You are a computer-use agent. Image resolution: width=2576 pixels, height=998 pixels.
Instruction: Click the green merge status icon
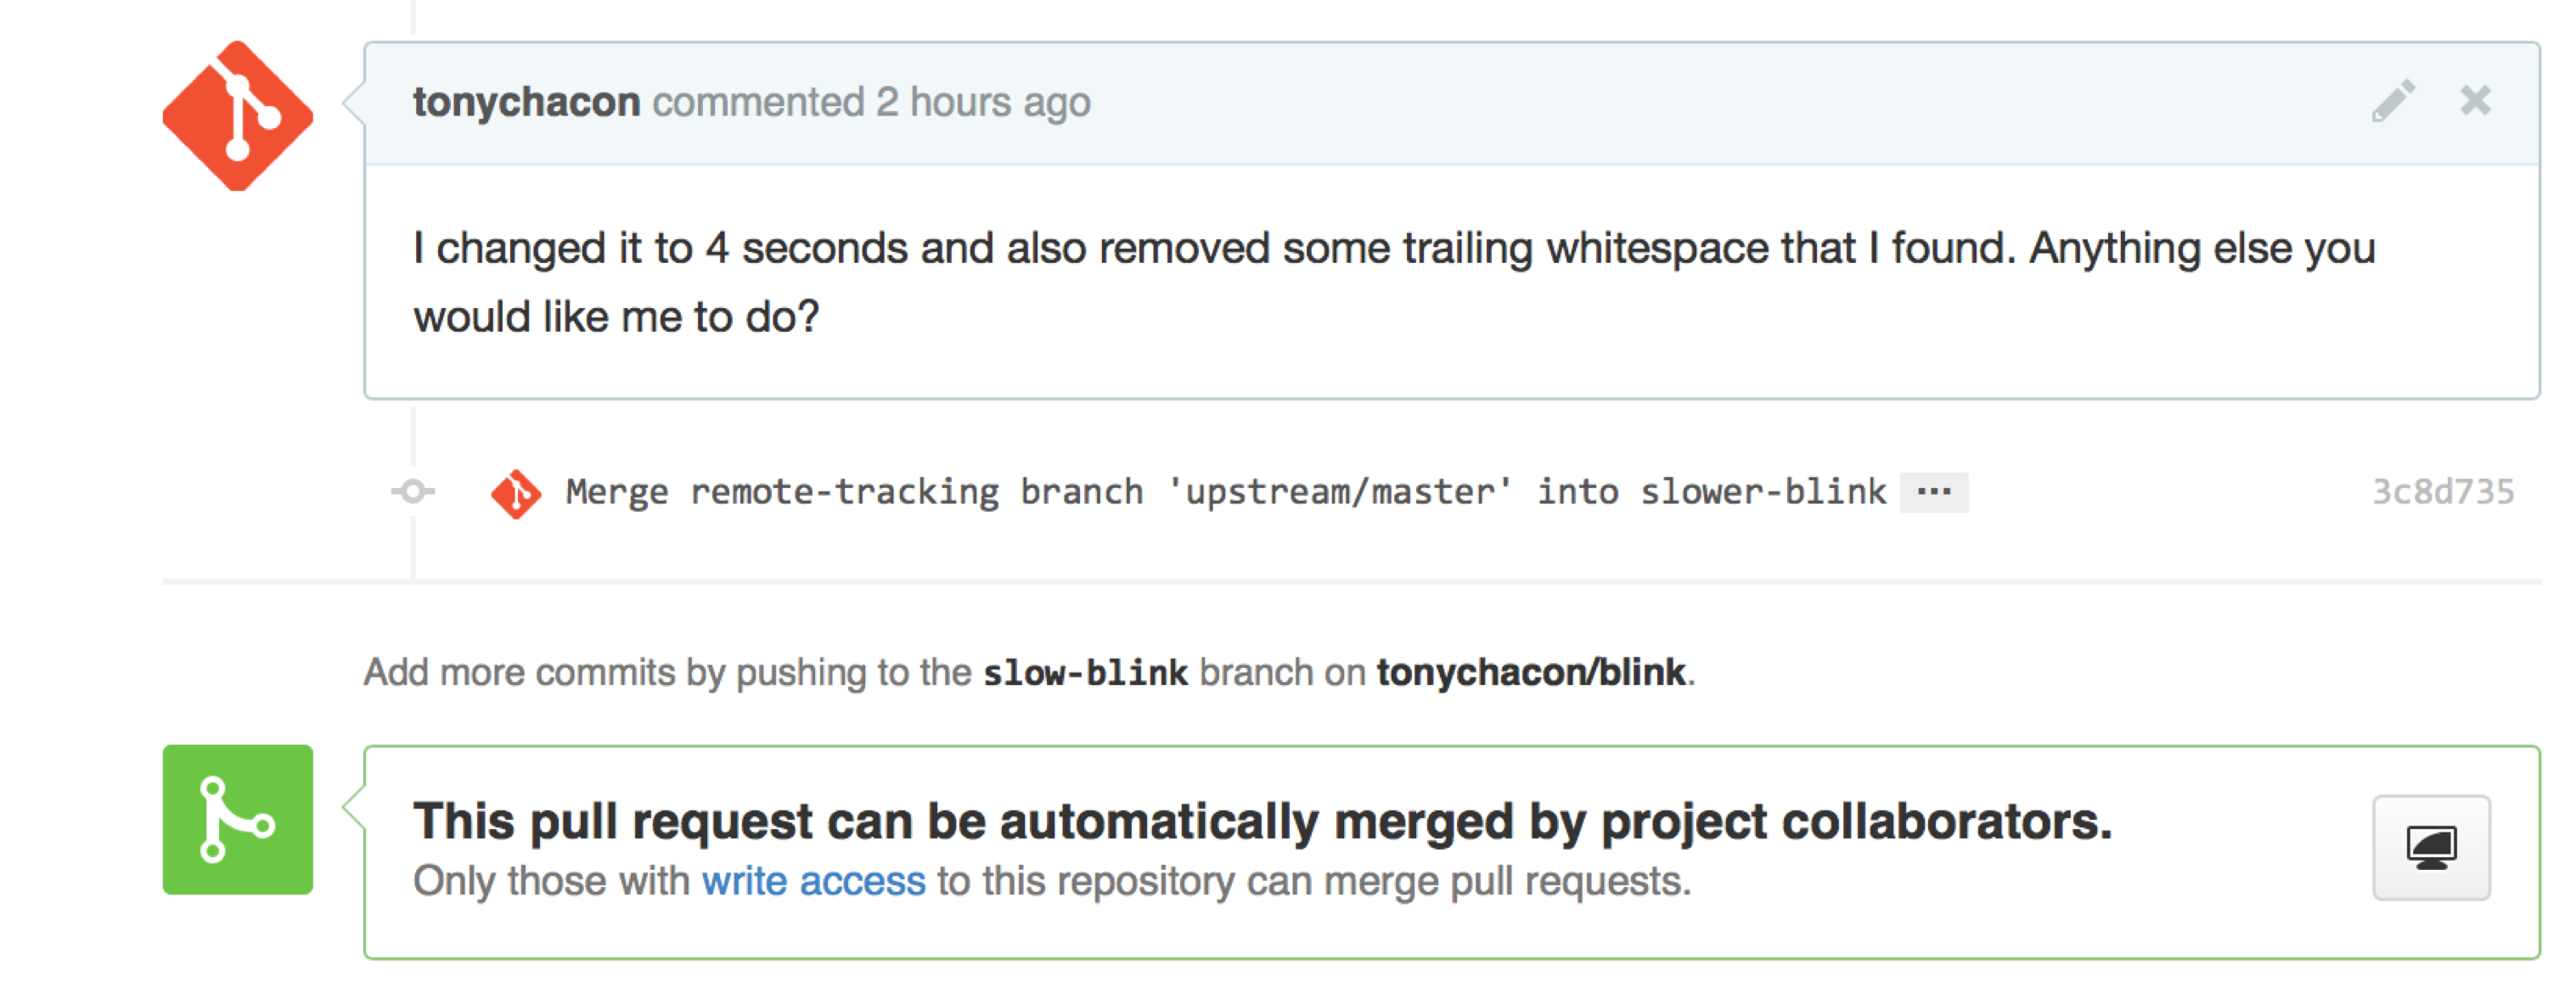(x=238, y=819)
